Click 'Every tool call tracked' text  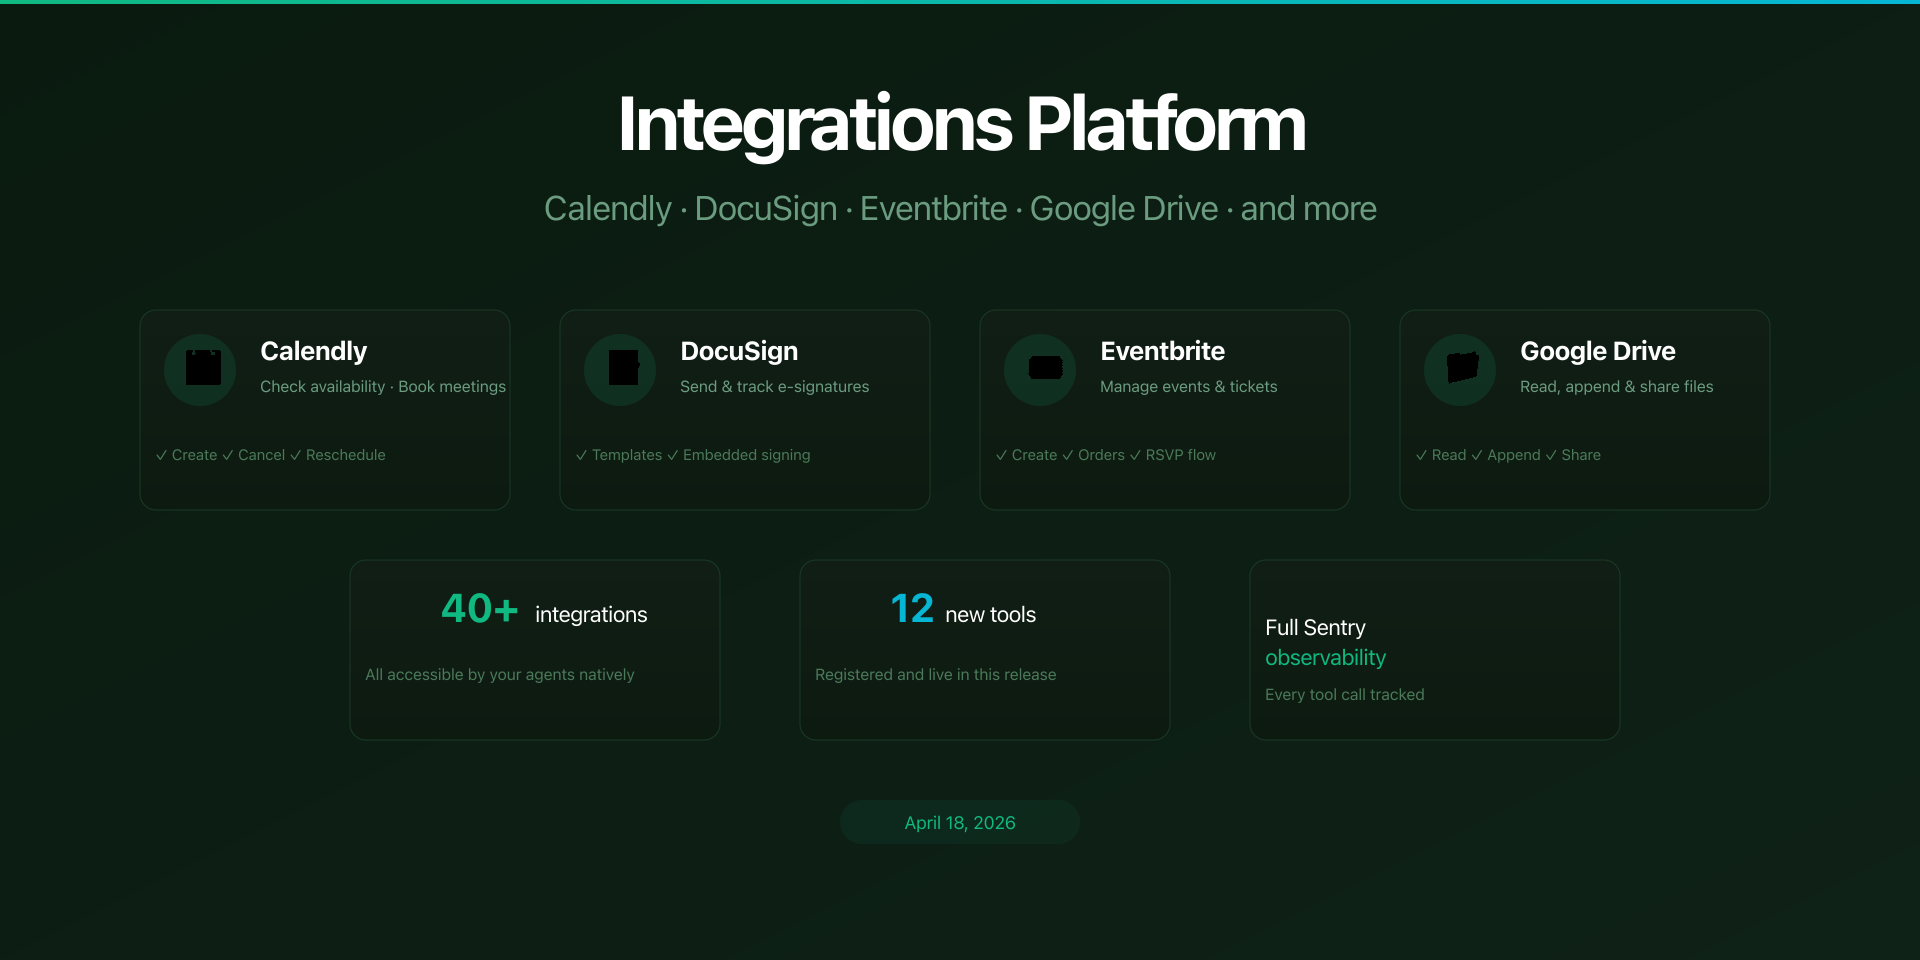tap(1344, 695)
